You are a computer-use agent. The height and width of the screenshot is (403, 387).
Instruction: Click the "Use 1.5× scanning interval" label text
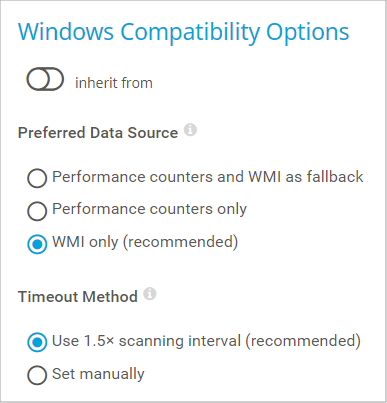(x=146, y=341)
